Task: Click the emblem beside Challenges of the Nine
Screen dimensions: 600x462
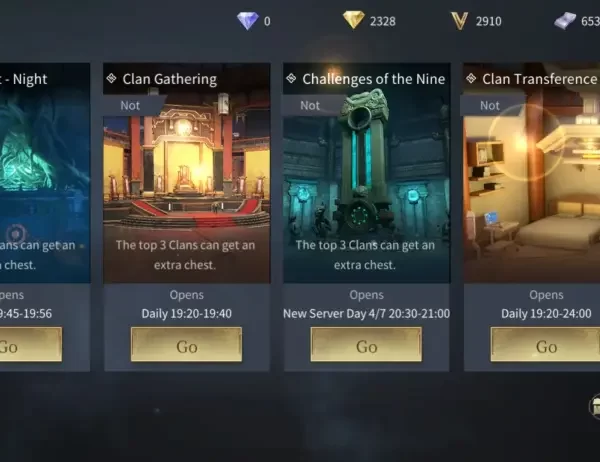Action: click(291, 78)
